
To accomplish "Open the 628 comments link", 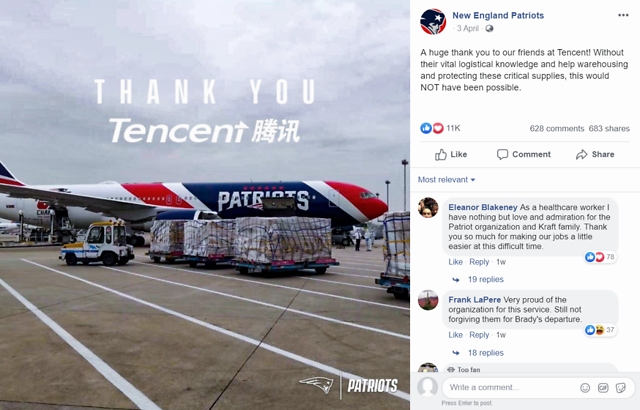I will [x=557, y=129].
